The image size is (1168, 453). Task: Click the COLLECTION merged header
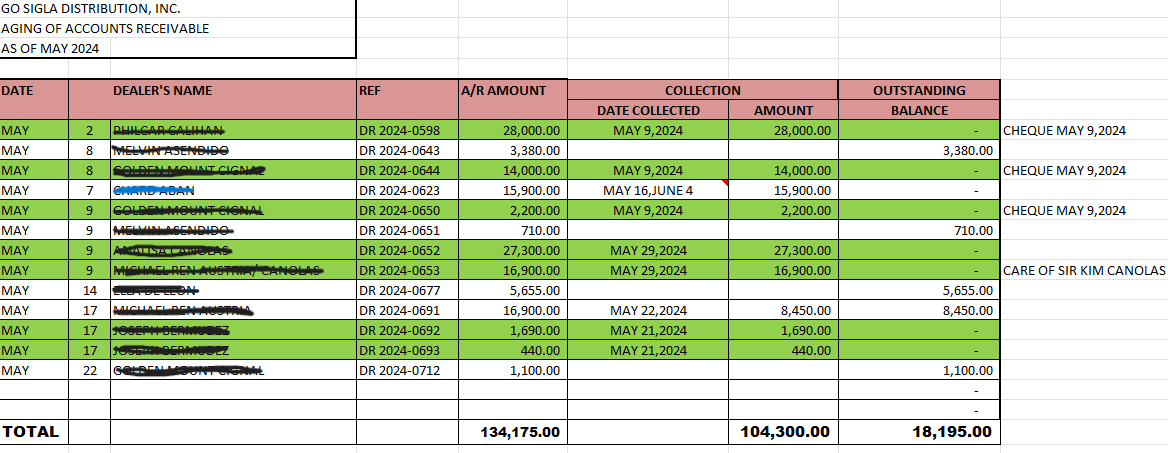tap(702, 90)
